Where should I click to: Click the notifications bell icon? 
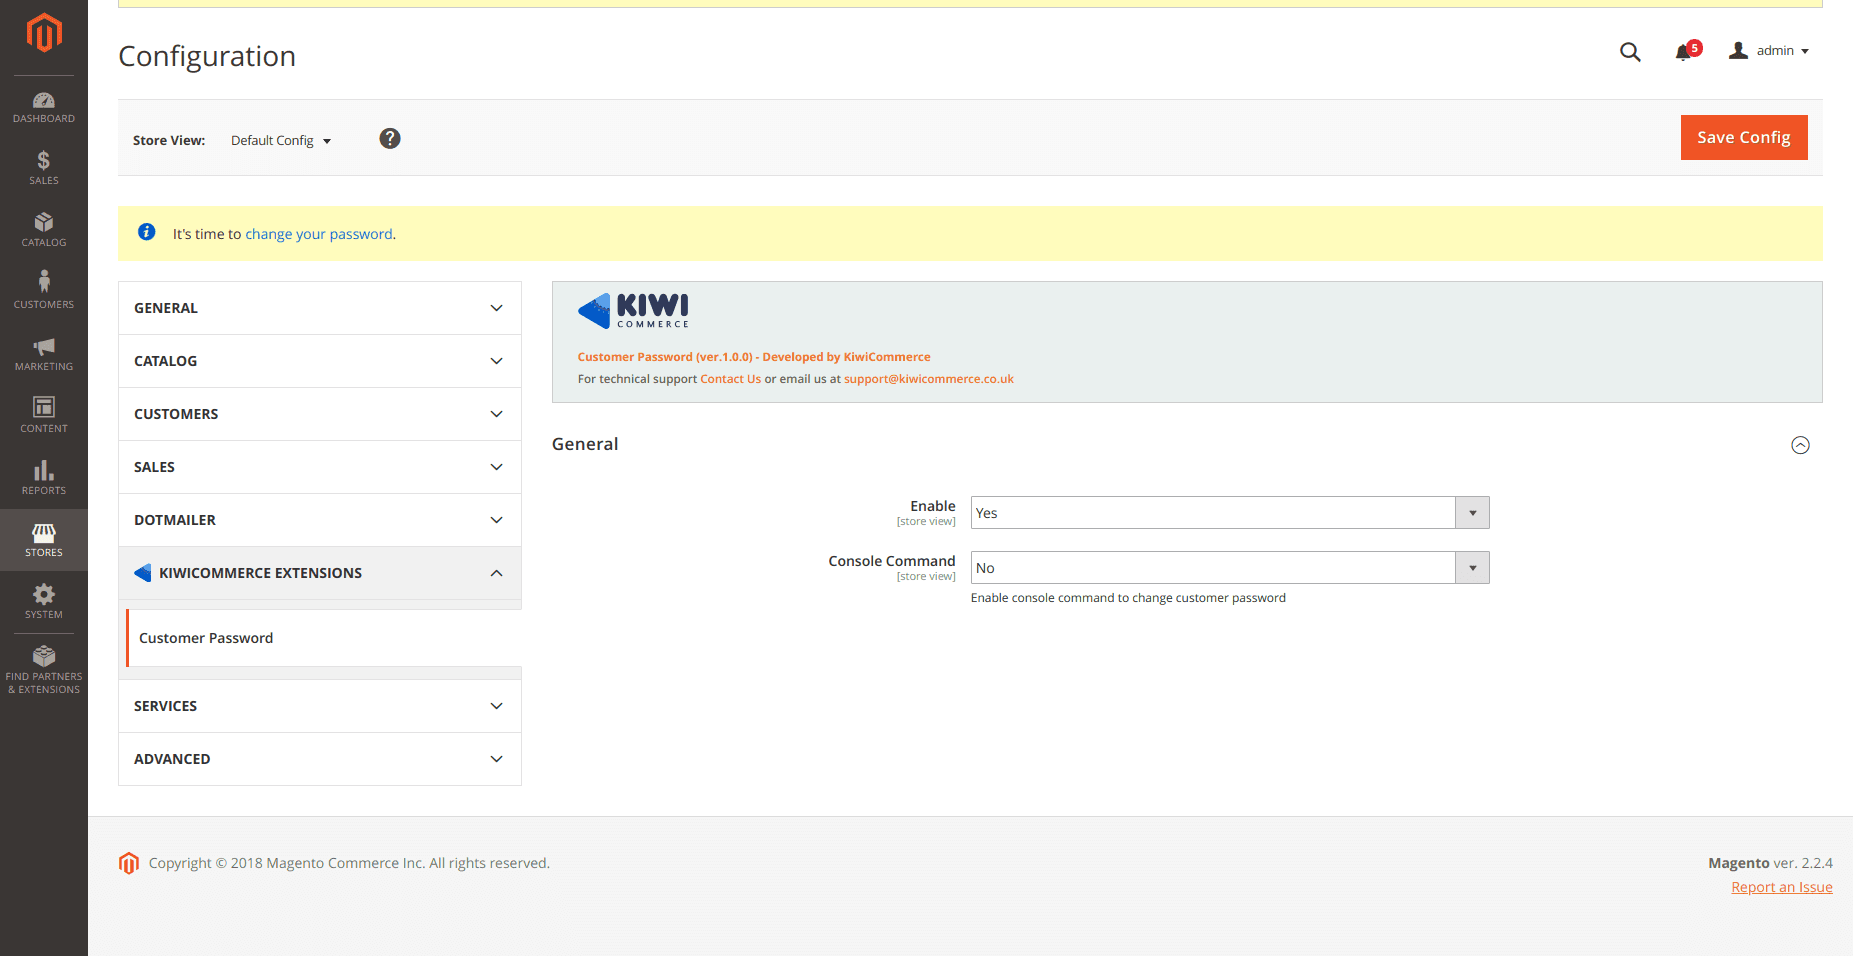coord(1685,52)
